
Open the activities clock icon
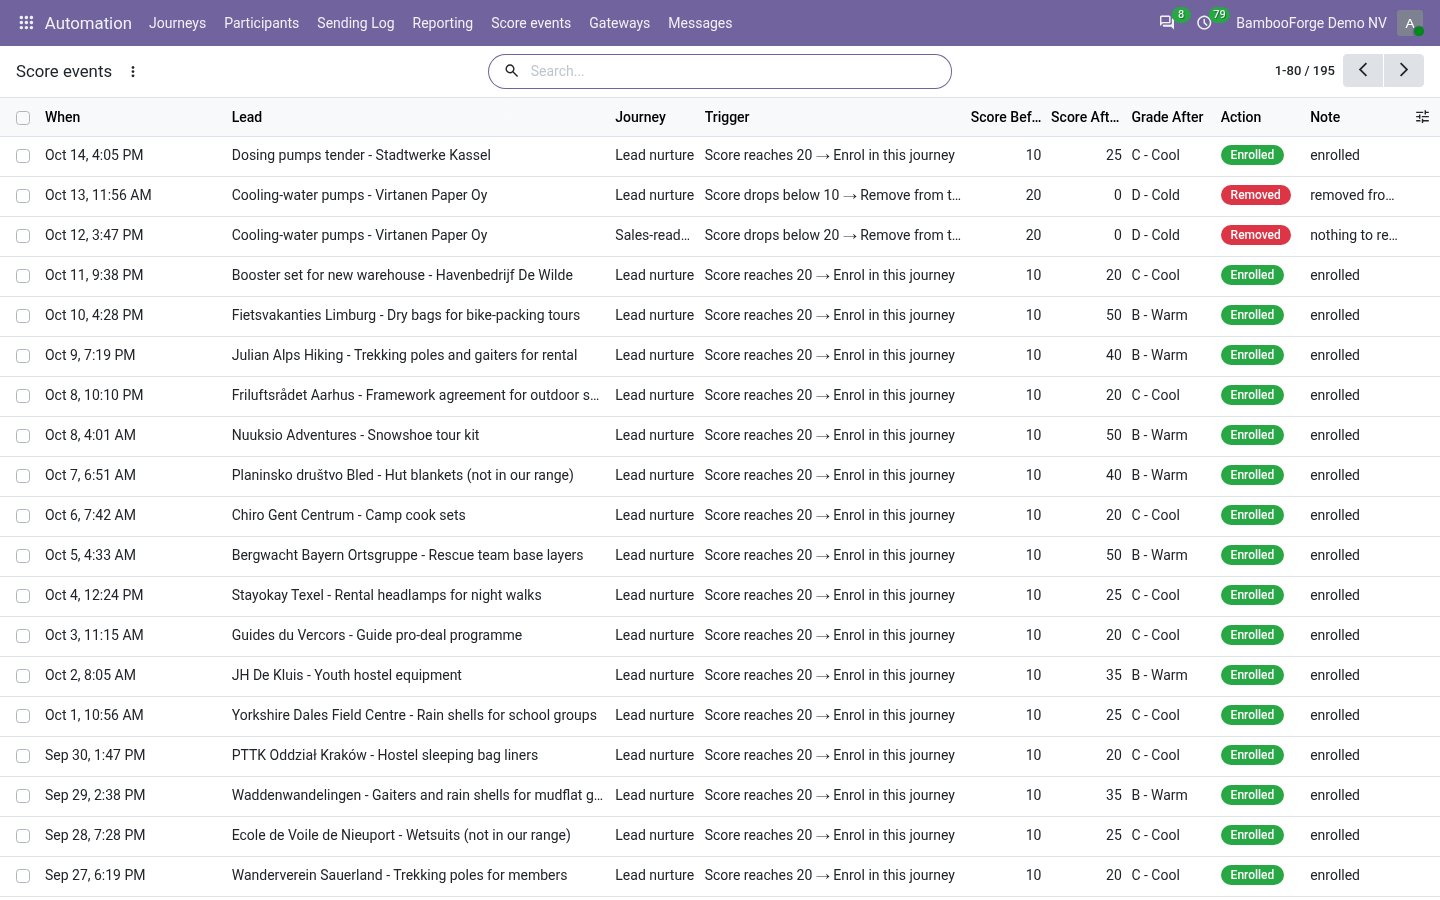click(1205, 23)
